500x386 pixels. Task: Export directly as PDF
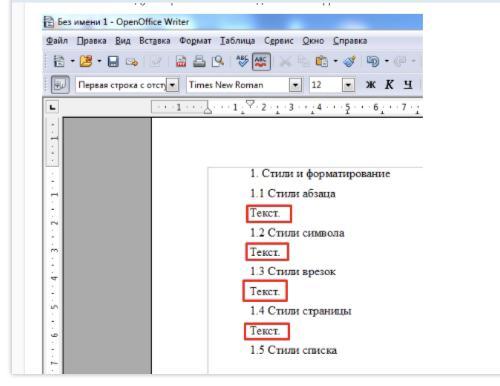pyautogui.click(x=181, y=62)
